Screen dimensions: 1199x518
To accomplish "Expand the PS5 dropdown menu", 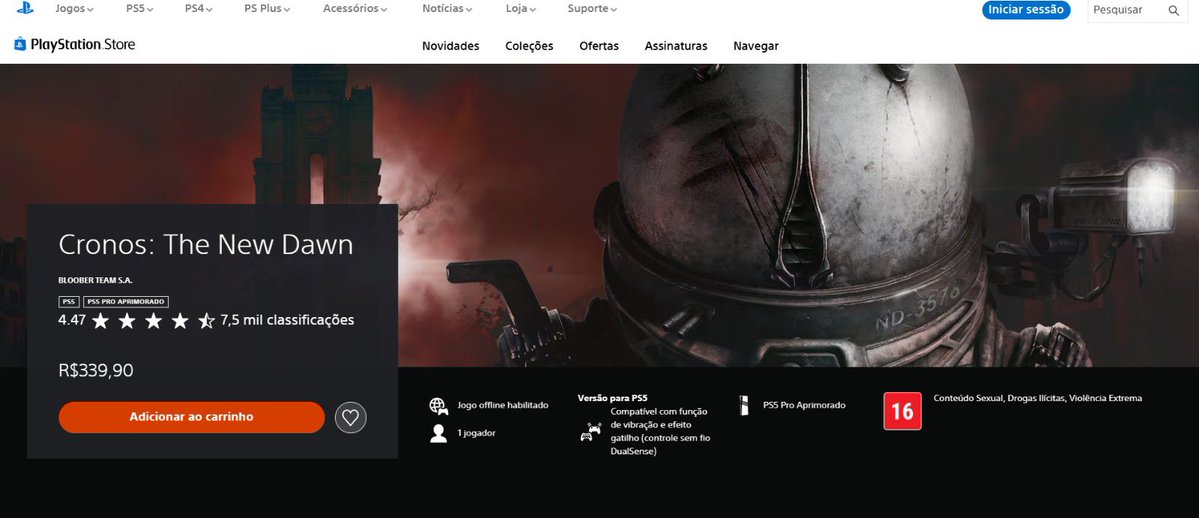I will pos(140,9).
